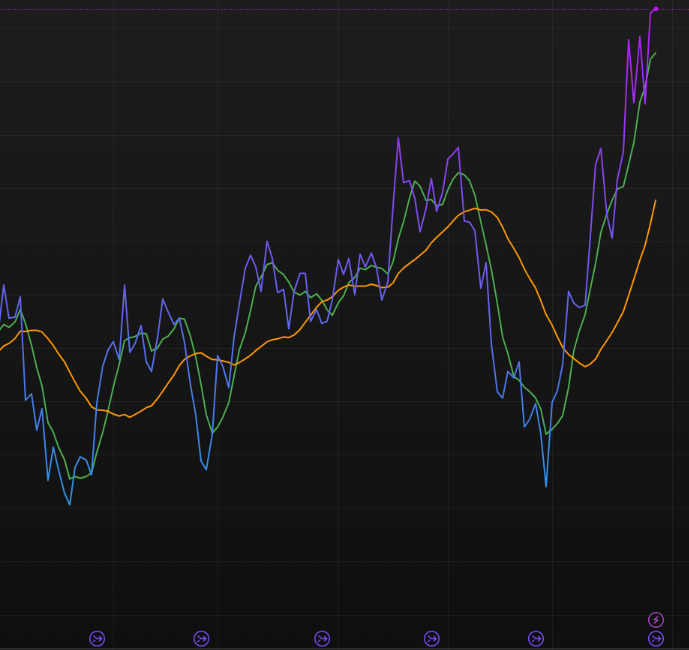Click the orange line's final trough at right
689x650 pixels.
[x=586, y=367]
